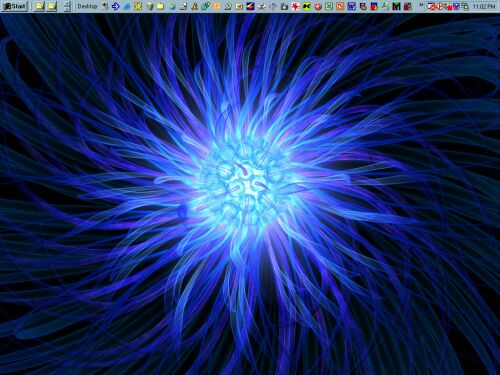Open the green chain-link shortcut icon

[206, 6]
